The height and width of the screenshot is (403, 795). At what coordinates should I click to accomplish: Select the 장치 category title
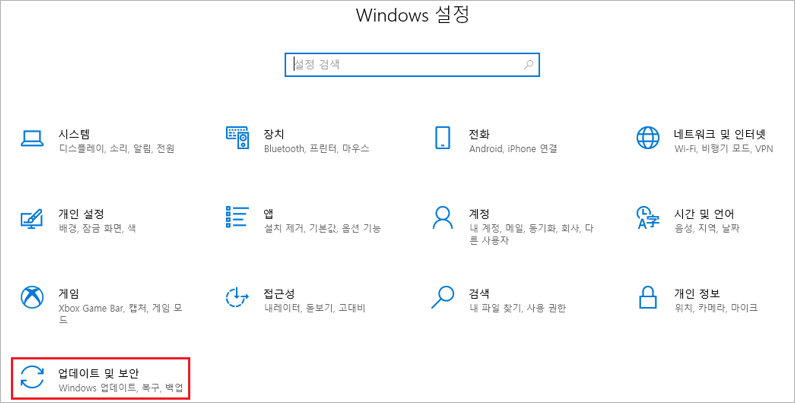pyautogui.click(x=274, y=134)
